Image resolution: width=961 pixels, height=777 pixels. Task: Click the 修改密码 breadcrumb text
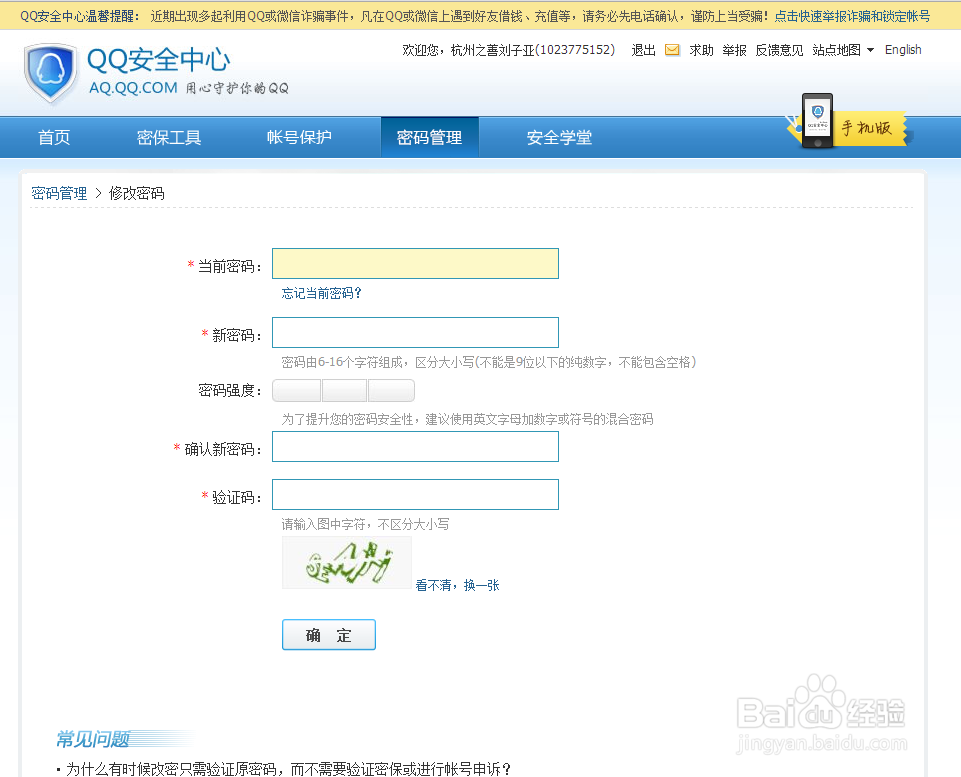click(137, 194)
